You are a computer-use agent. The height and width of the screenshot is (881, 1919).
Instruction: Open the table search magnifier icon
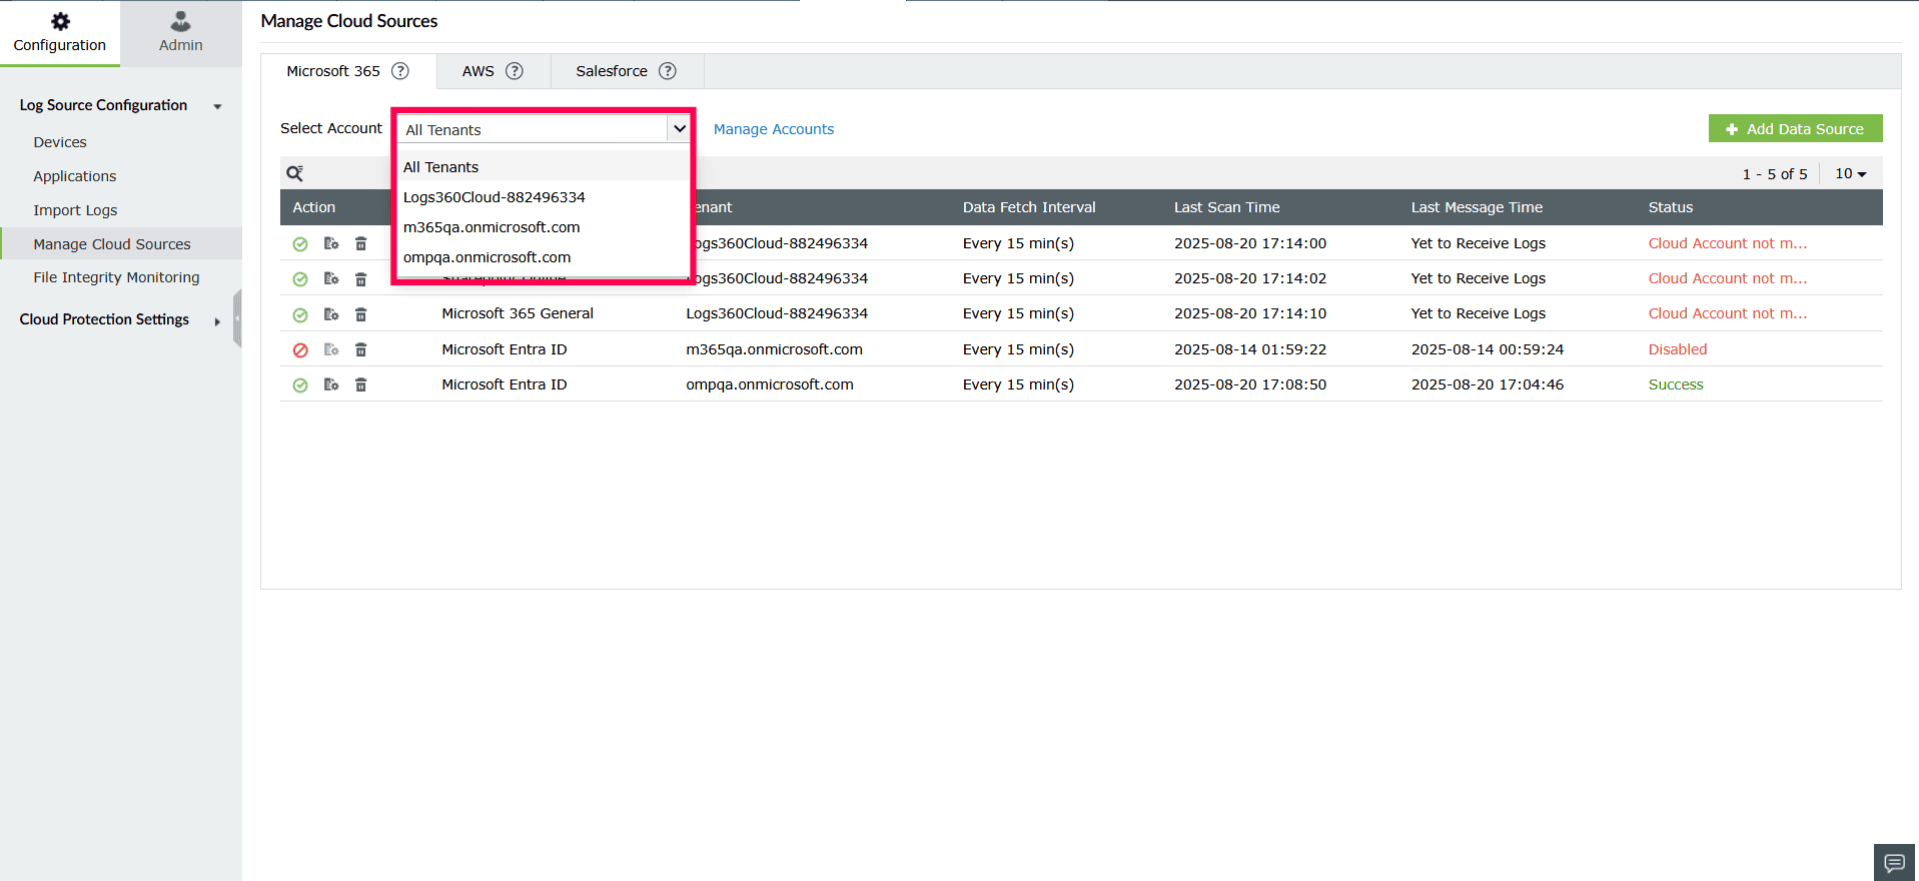[295, 173]
